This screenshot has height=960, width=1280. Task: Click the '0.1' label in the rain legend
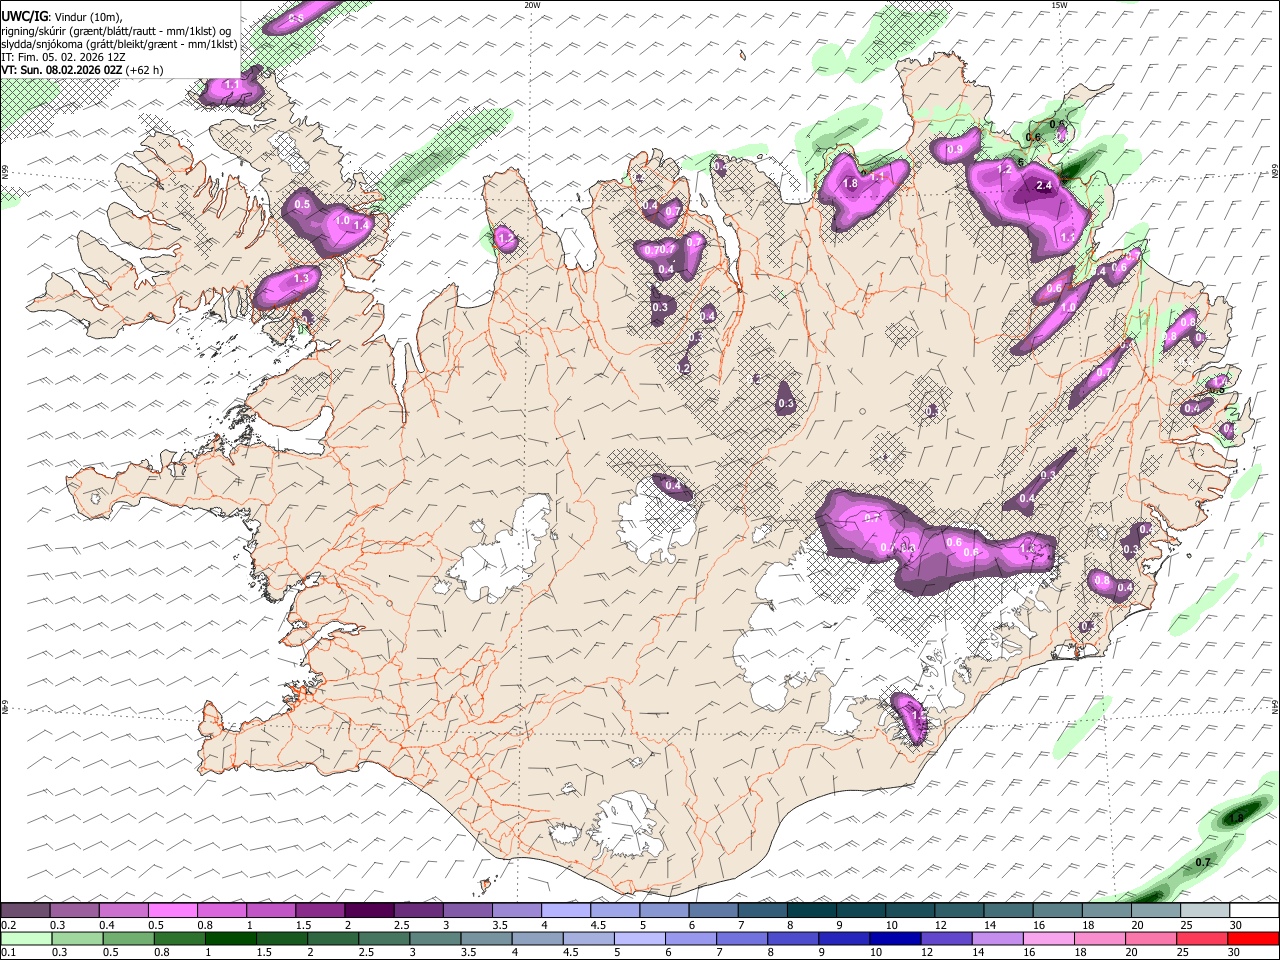tap(8, 952)
